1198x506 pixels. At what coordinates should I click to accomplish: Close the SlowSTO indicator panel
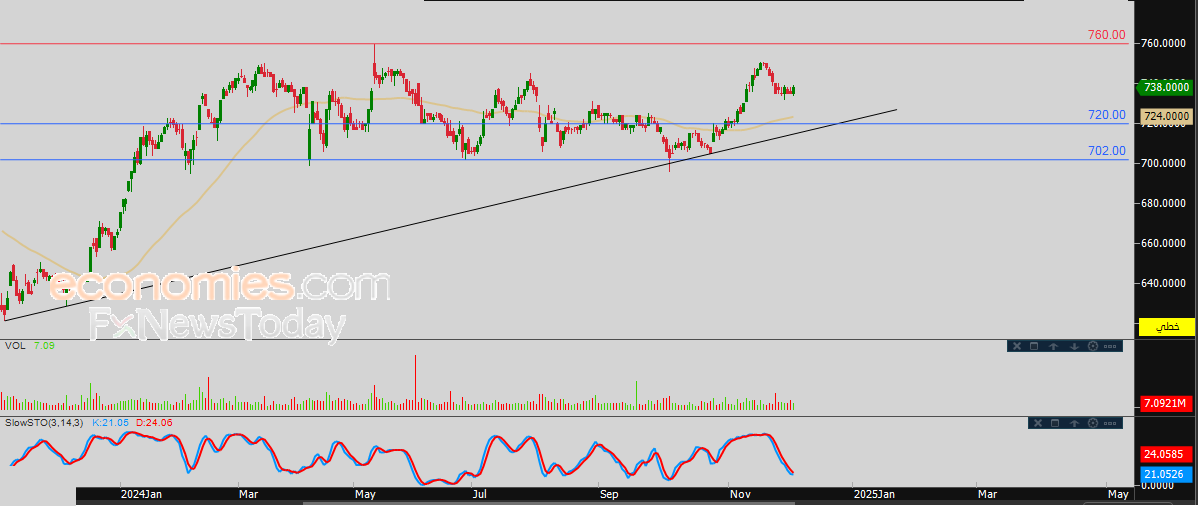1037,423
